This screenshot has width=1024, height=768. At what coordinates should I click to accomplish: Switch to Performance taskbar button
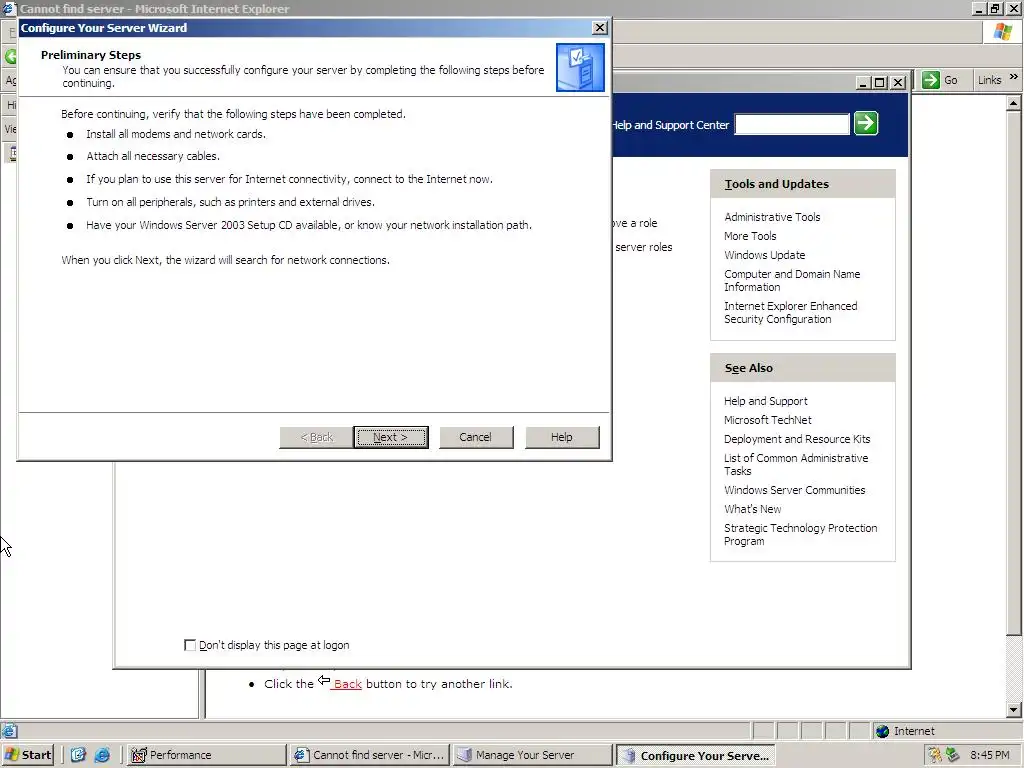point(206,755)
